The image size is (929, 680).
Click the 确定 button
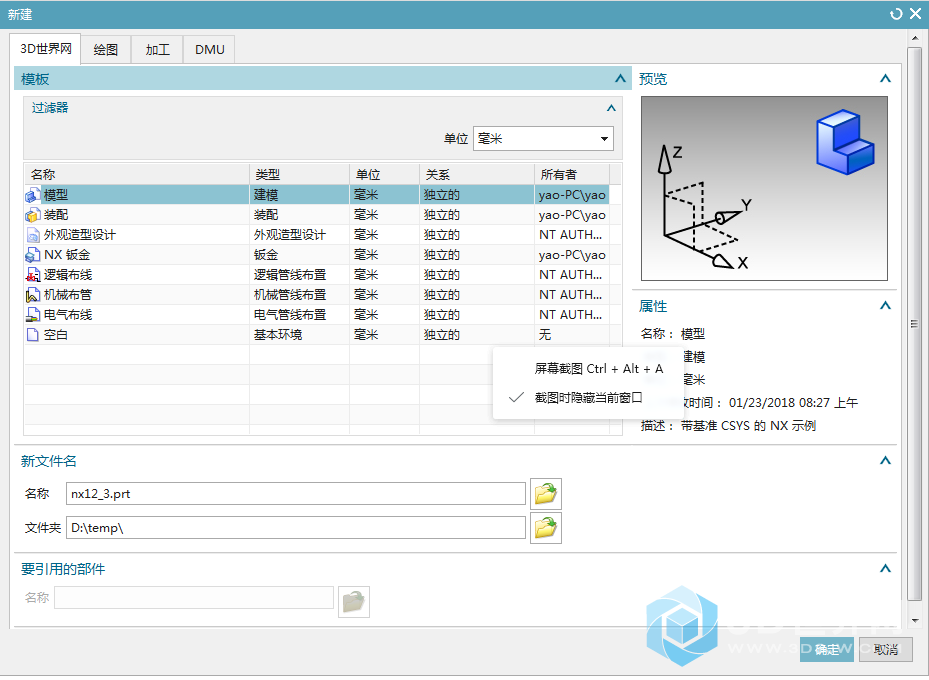(x=827, y=650)
